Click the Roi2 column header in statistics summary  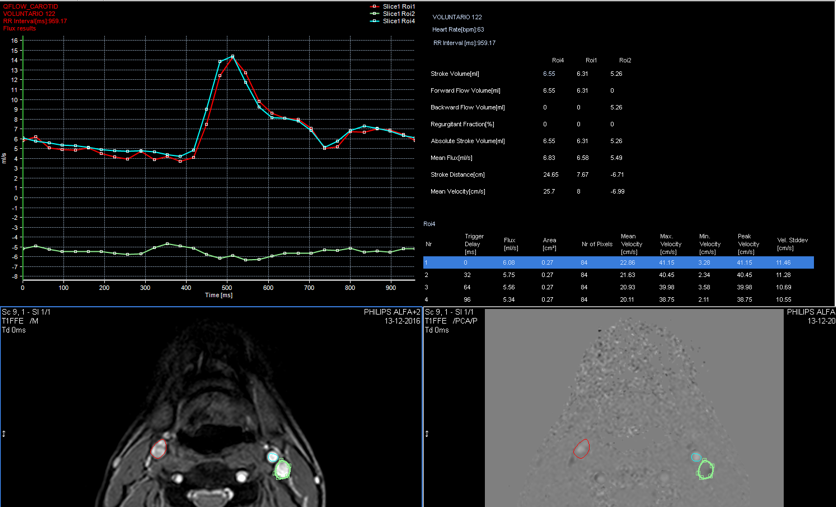click(x=625, y=60)
